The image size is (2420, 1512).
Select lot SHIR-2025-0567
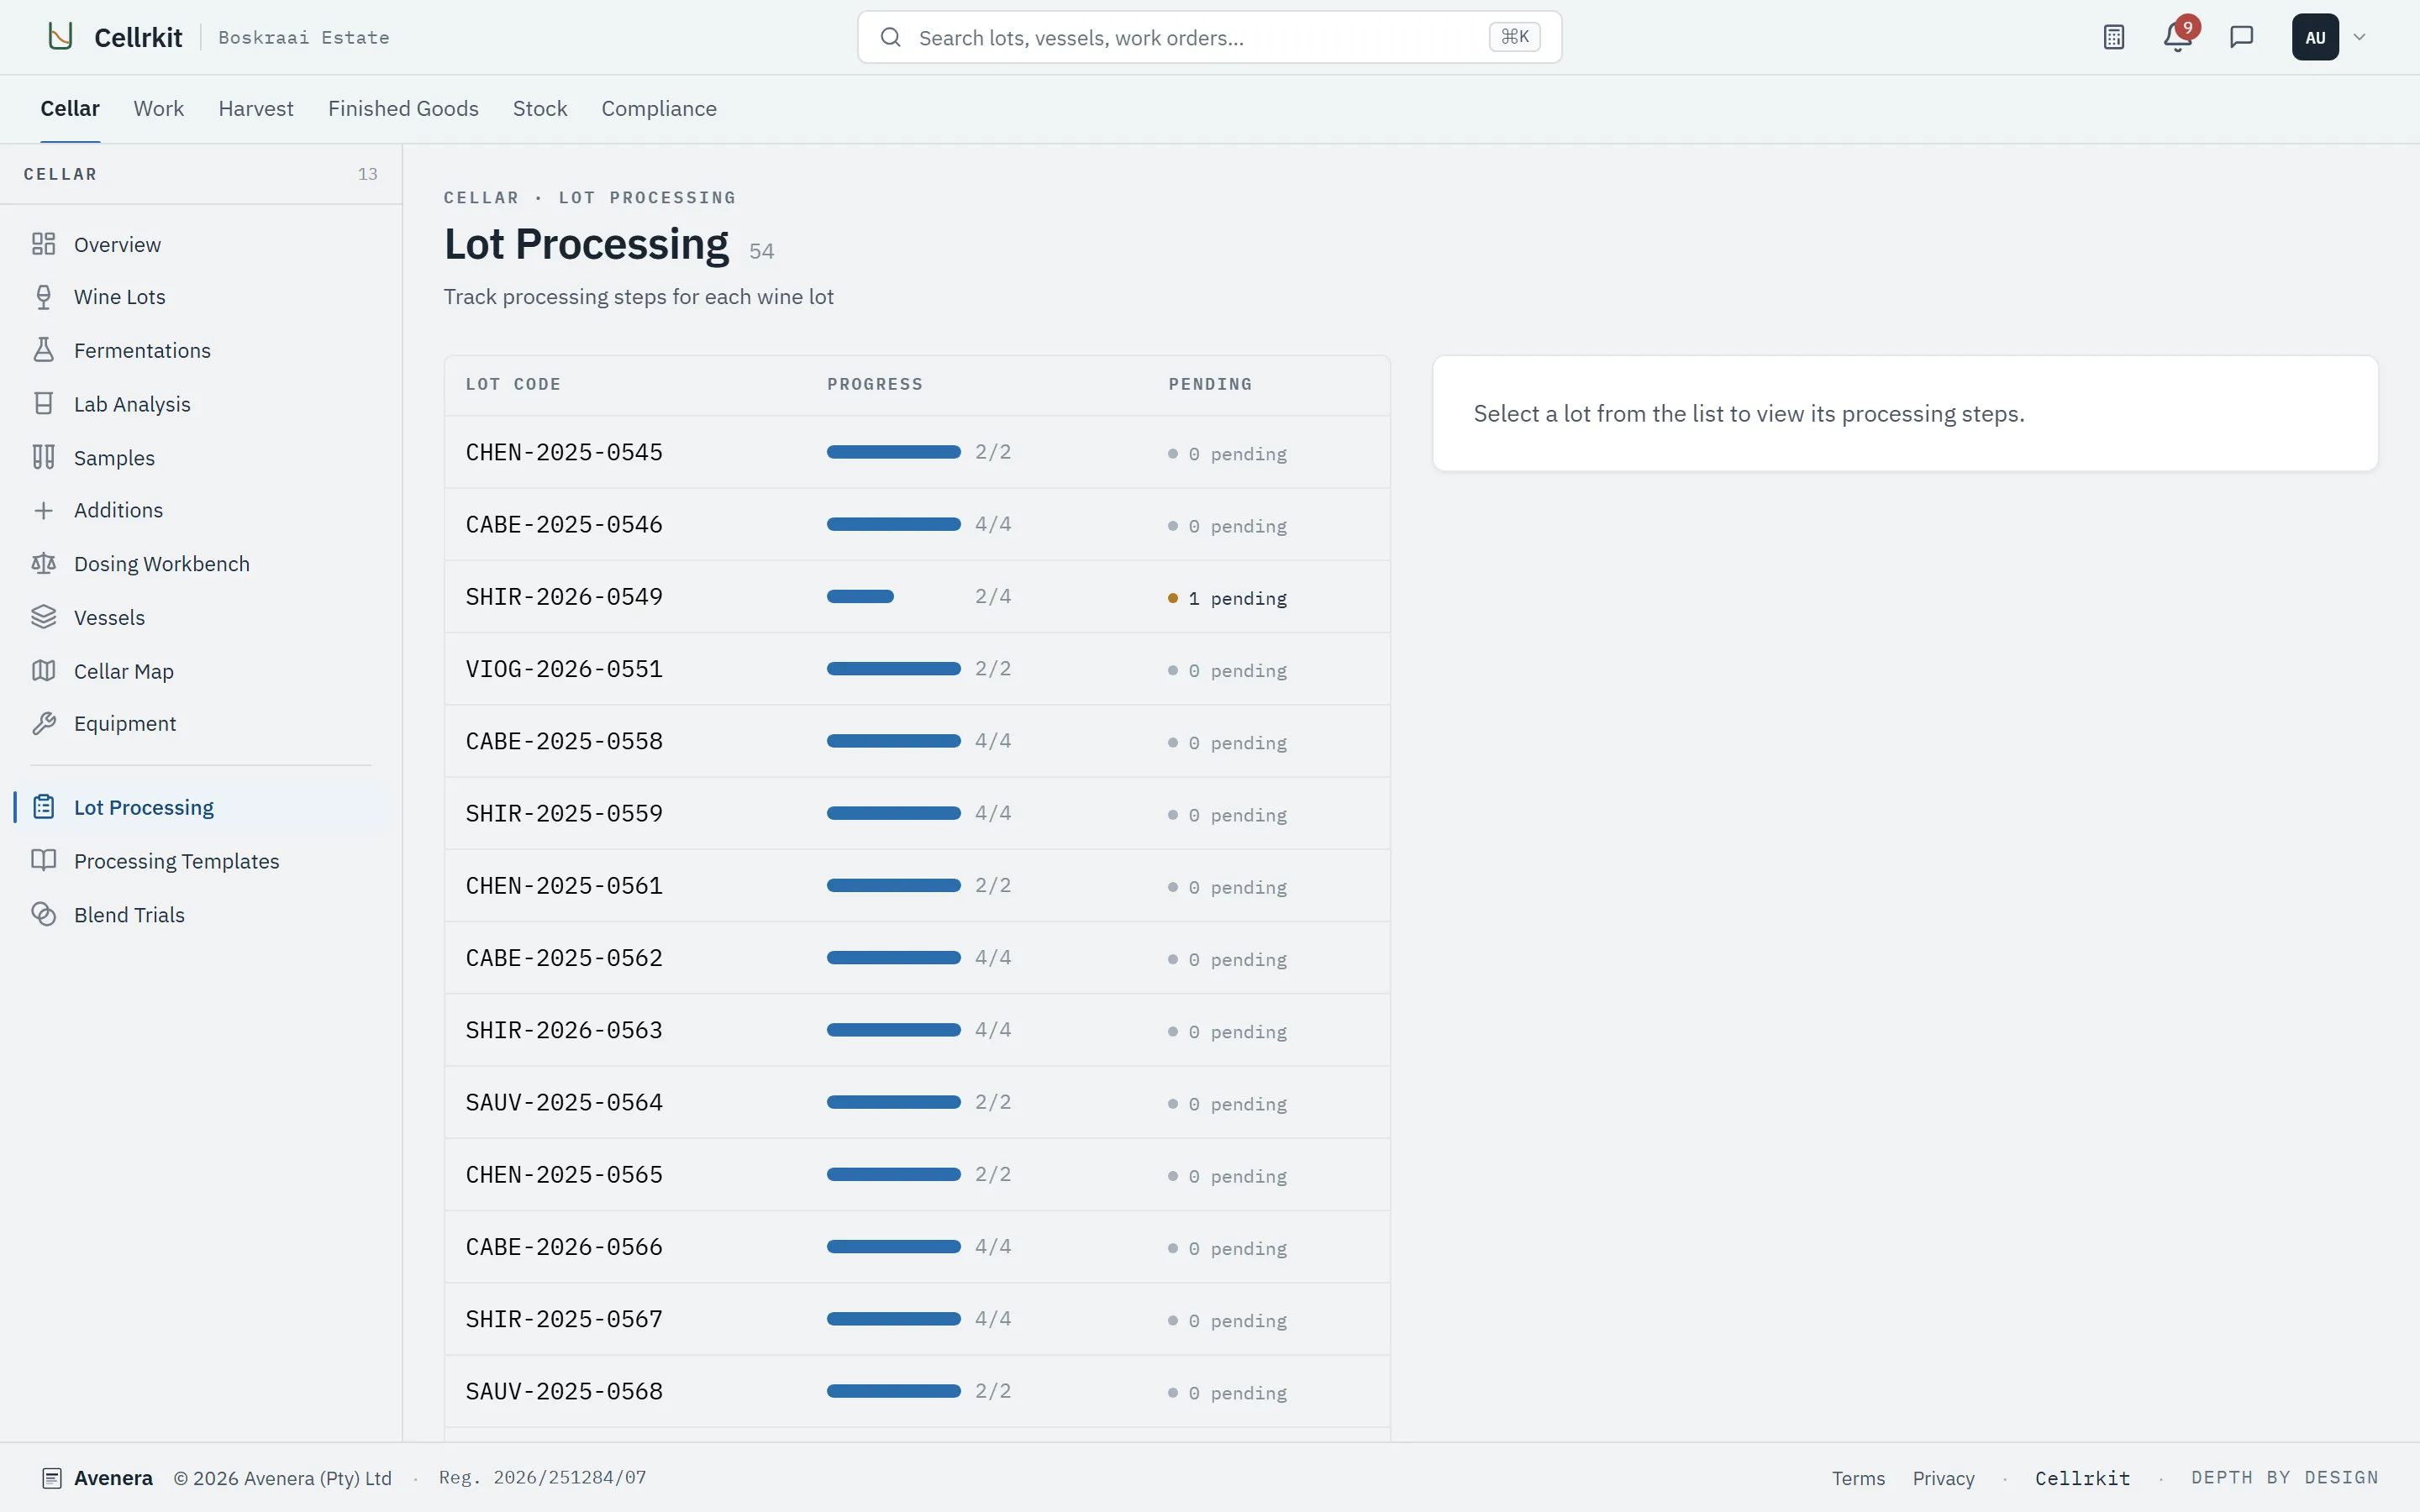pyautogui.click(x=917, y=1319)
